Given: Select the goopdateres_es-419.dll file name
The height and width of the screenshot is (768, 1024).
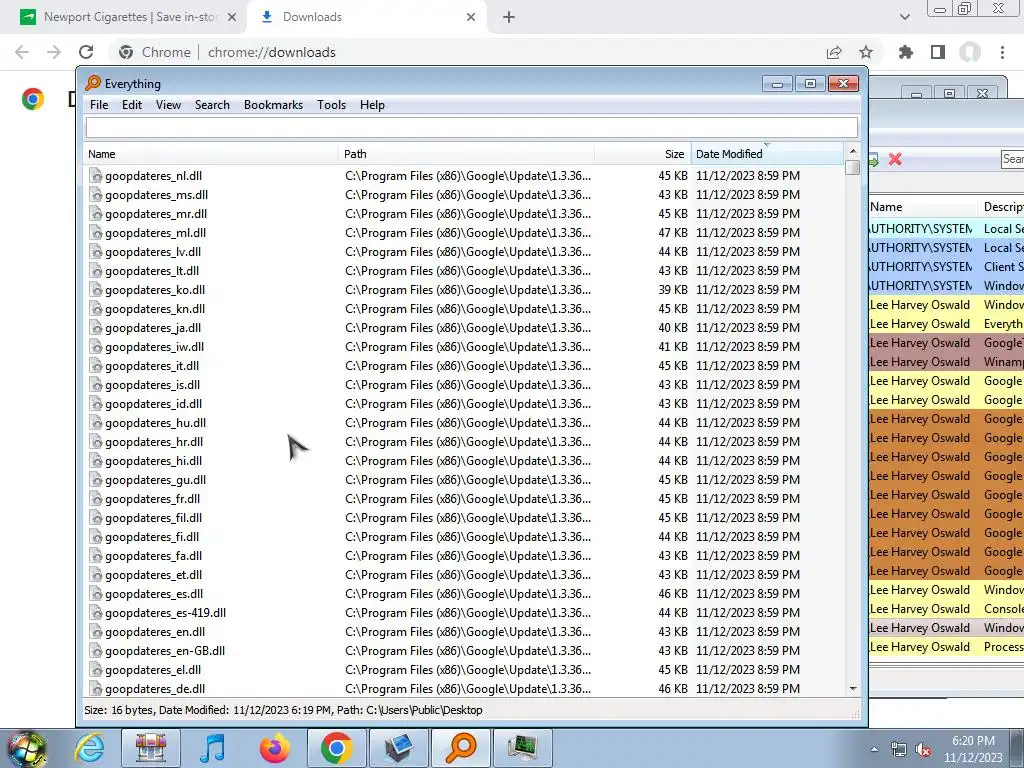Looking at the screenshot, I should pos(165,613).
